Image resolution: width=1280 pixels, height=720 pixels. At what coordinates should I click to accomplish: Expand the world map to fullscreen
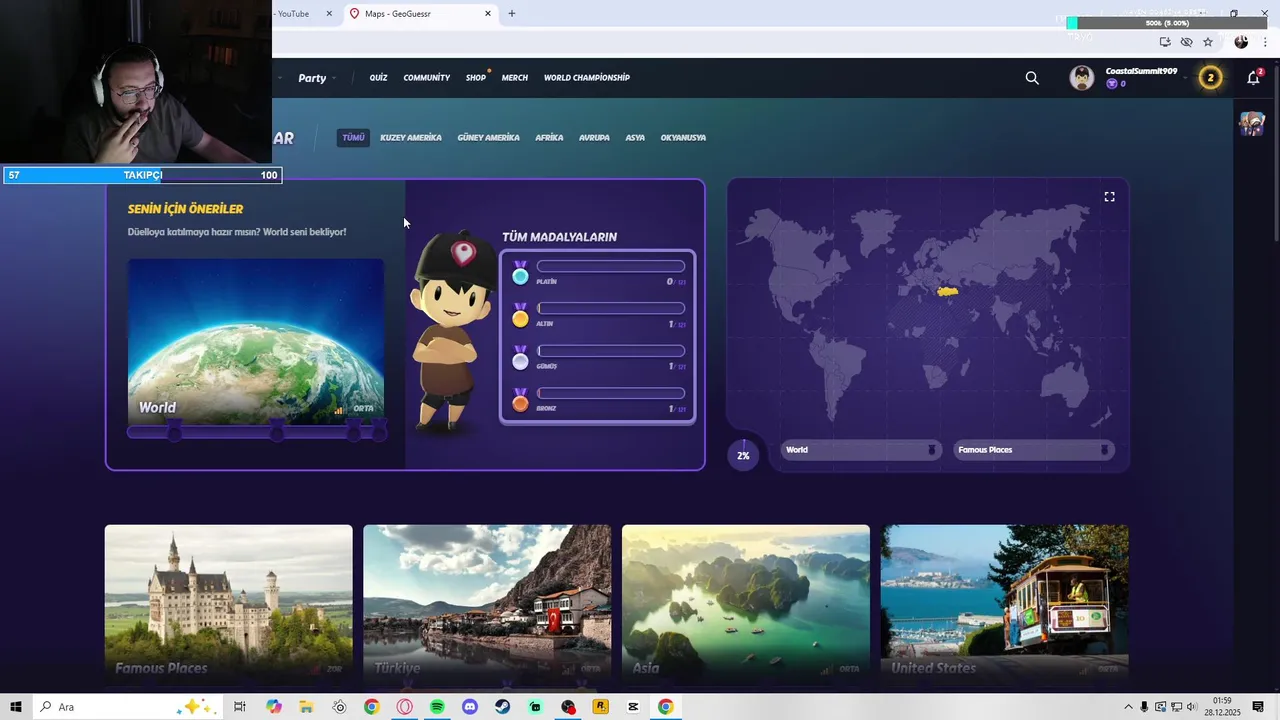click(x=1109, y=197)
